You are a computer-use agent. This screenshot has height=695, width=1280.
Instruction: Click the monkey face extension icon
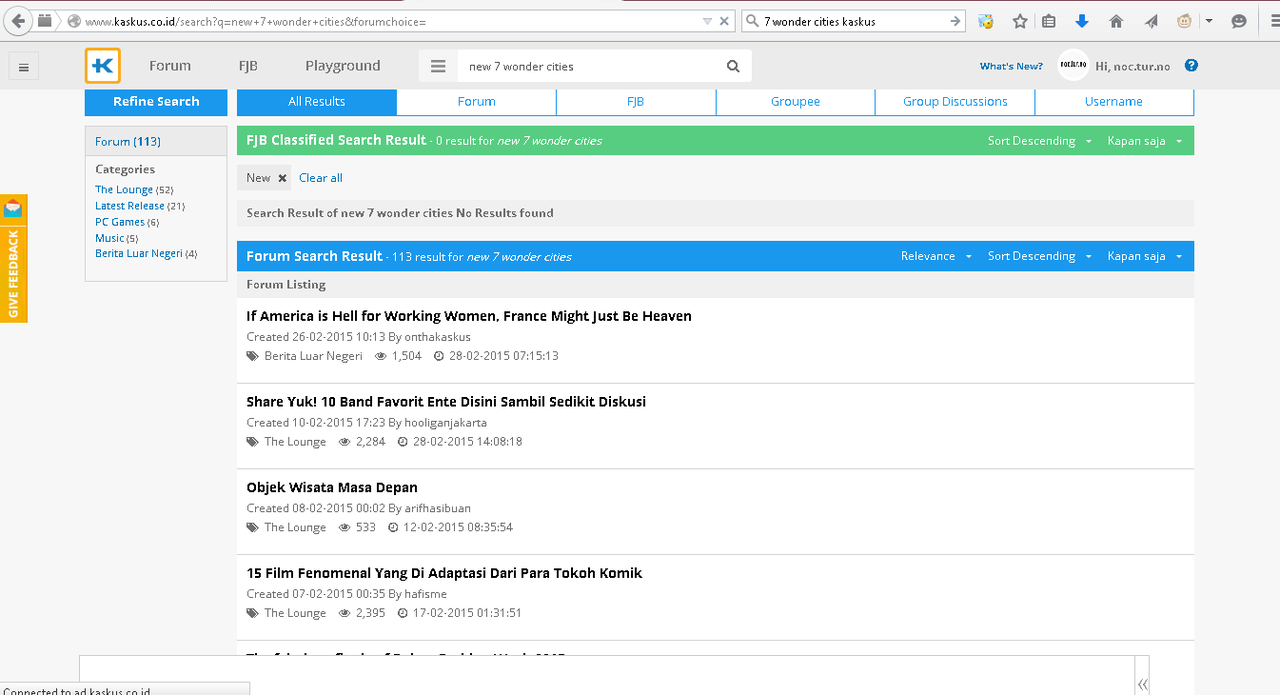pyautogui.click(x=1186, y=21)
